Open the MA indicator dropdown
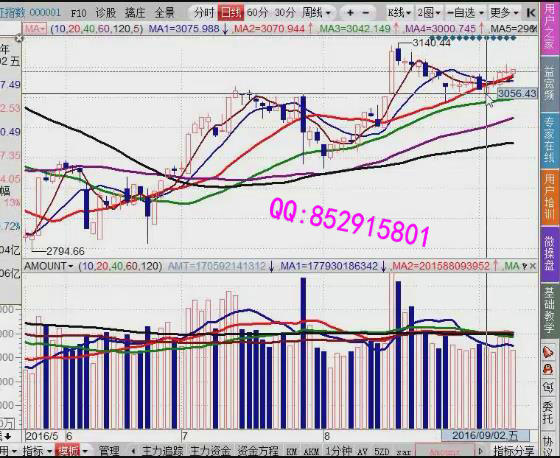 35,29
